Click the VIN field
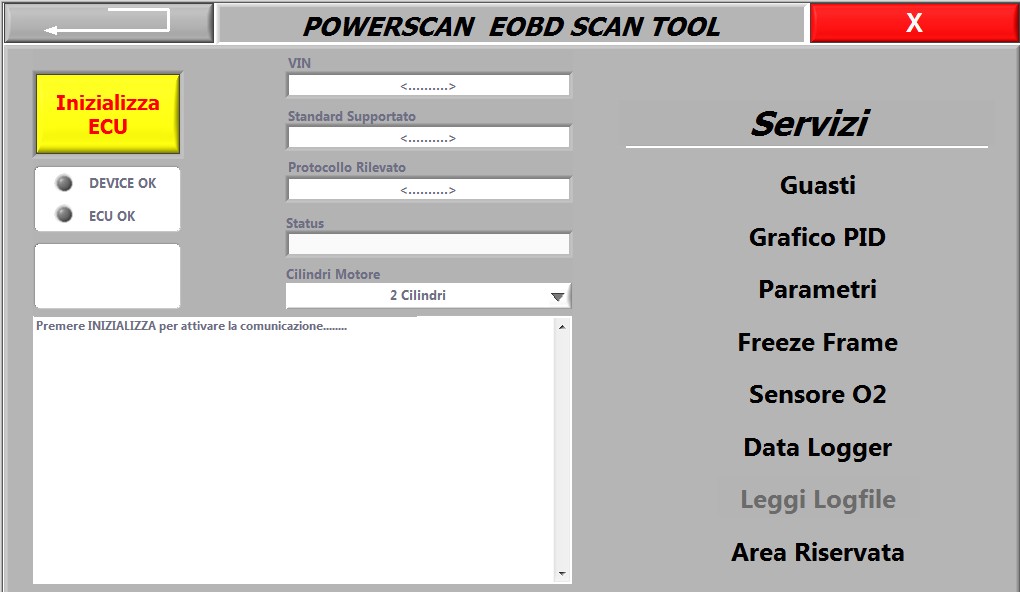The image size is (1020, 592). (x=428, y=86)
